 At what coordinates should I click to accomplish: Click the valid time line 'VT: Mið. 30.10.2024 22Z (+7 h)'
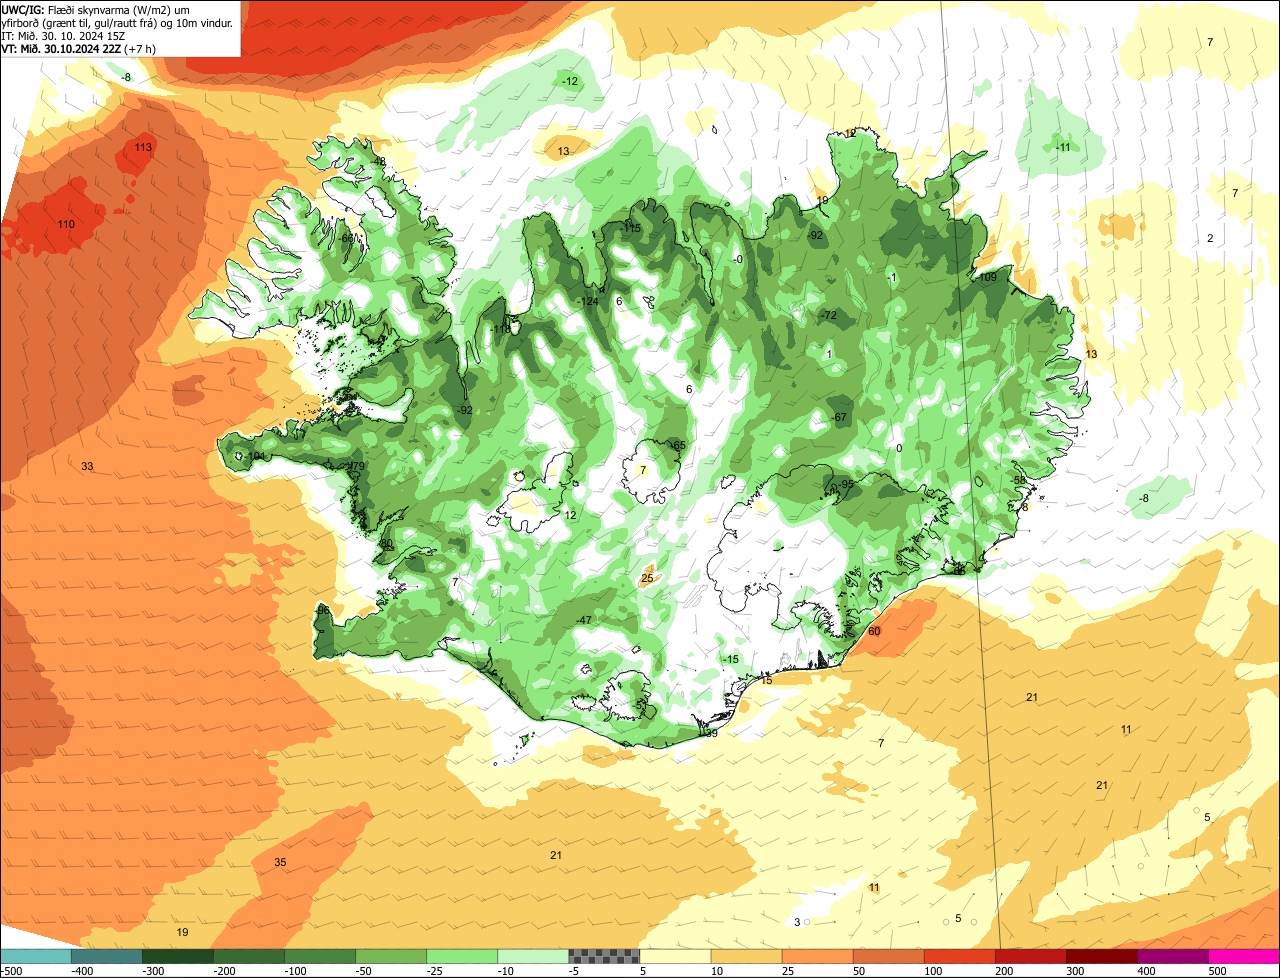coord(80,48)
